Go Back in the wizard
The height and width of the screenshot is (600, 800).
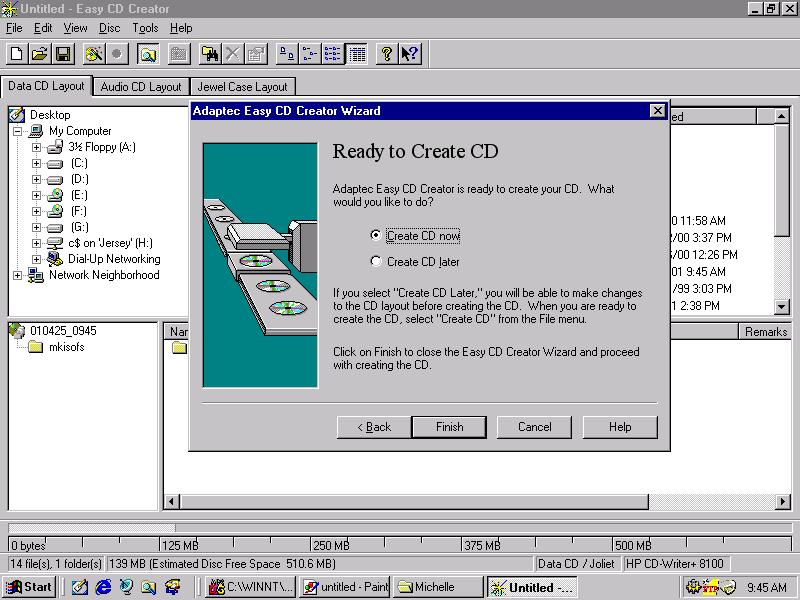click(x=373, y=427)
